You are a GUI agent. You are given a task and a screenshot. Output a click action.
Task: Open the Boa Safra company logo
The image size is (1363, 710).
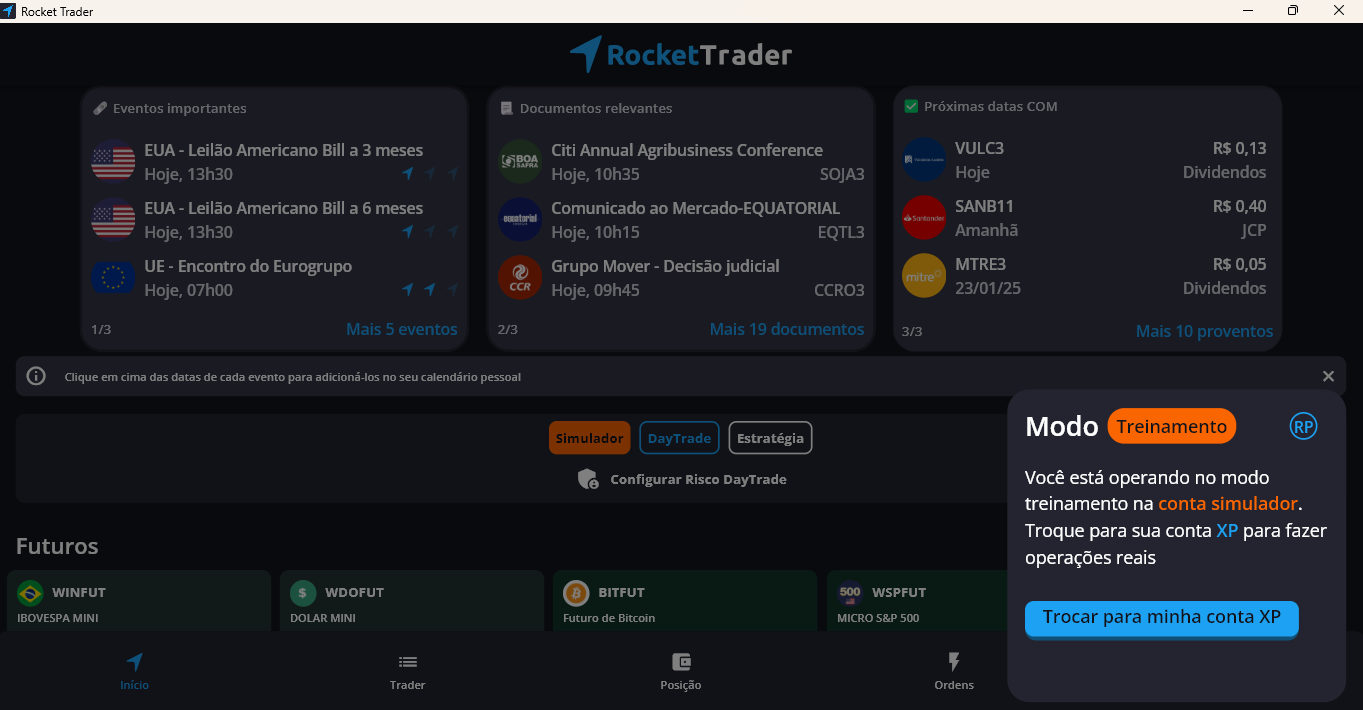[x=520, y=161]
